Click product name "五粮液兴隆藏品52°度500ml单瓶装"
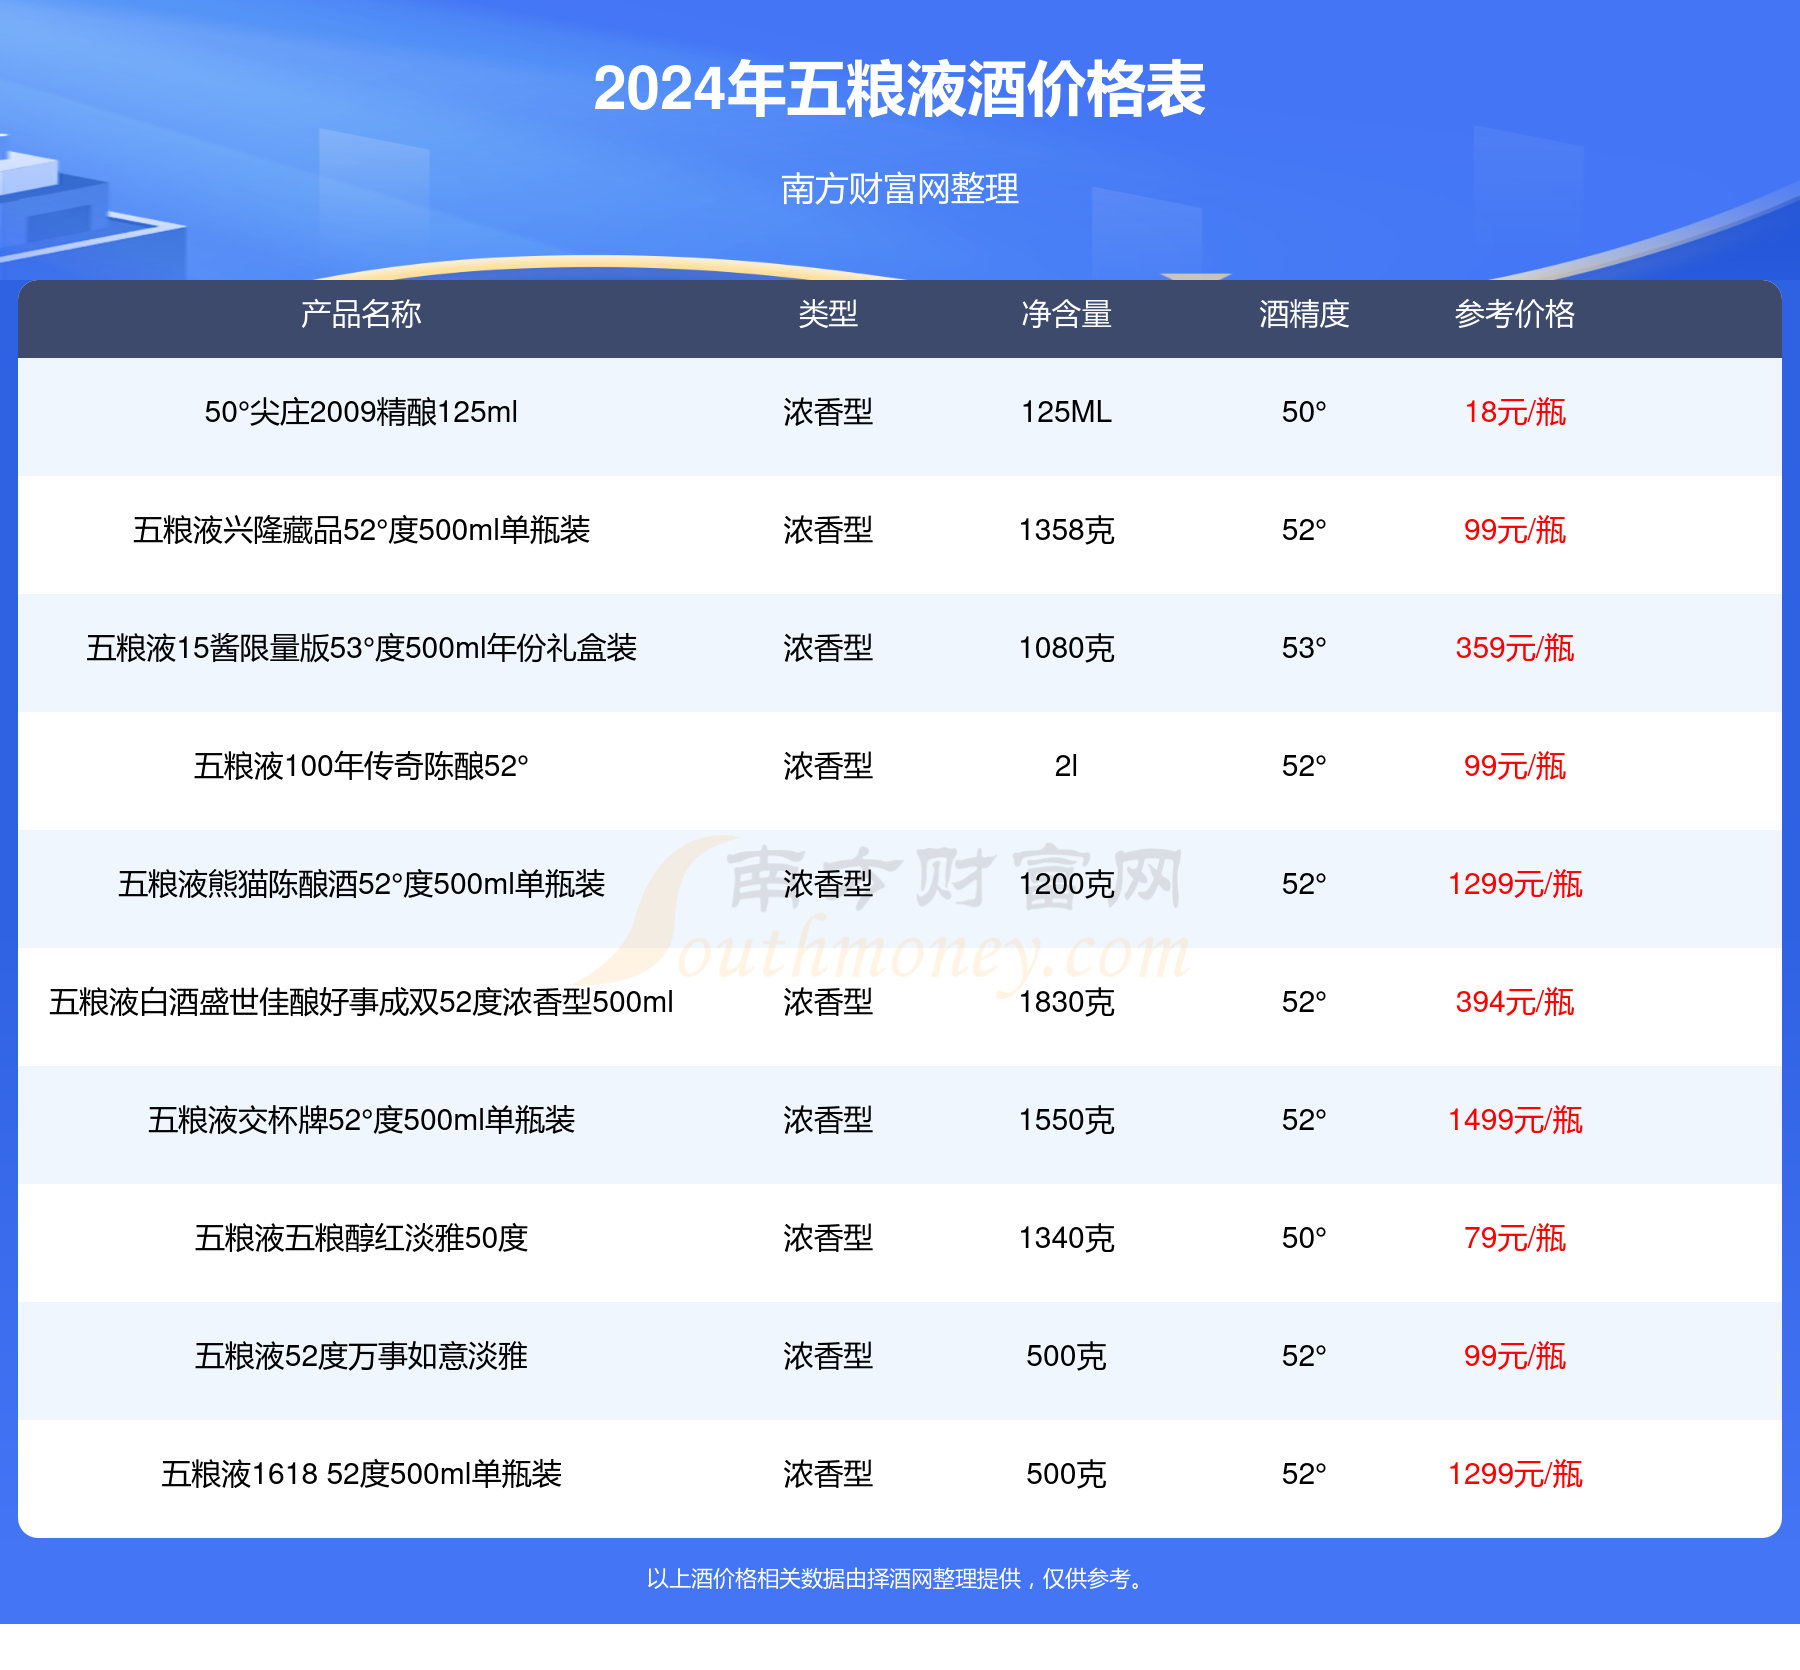The height and width of the screenshot is (1670, 1800). (361, 530)
